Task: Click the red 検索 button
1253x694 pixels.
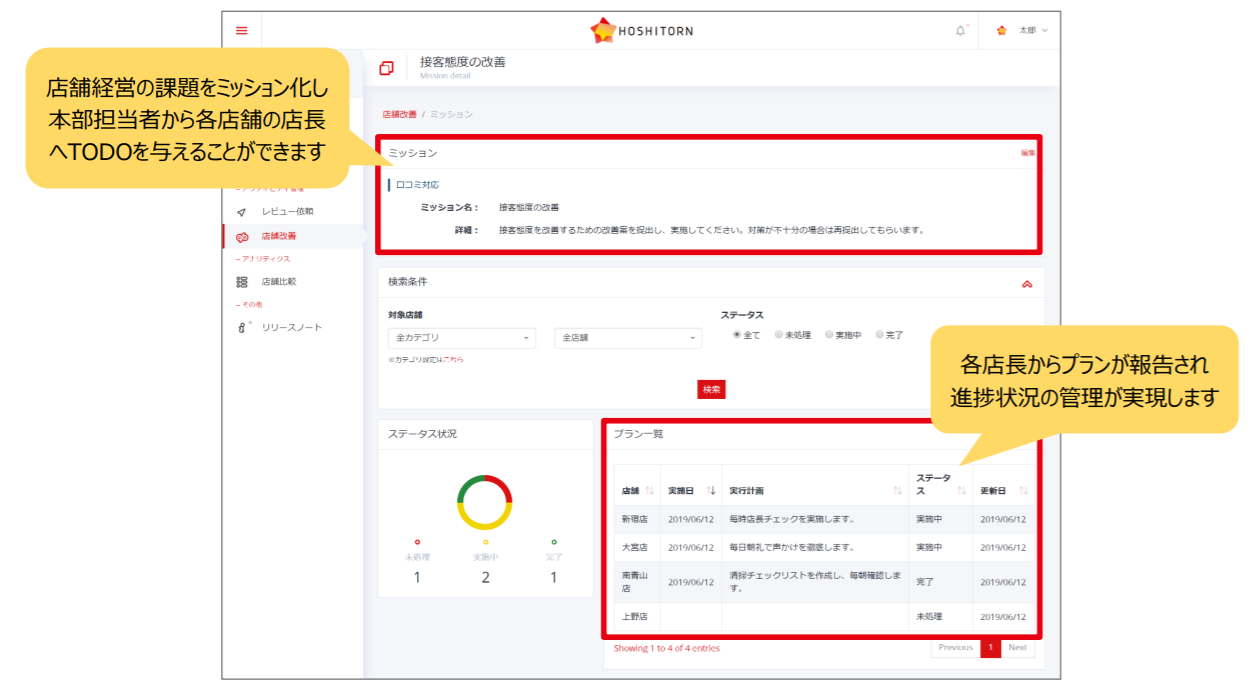Action: click(x=711, y=389)
